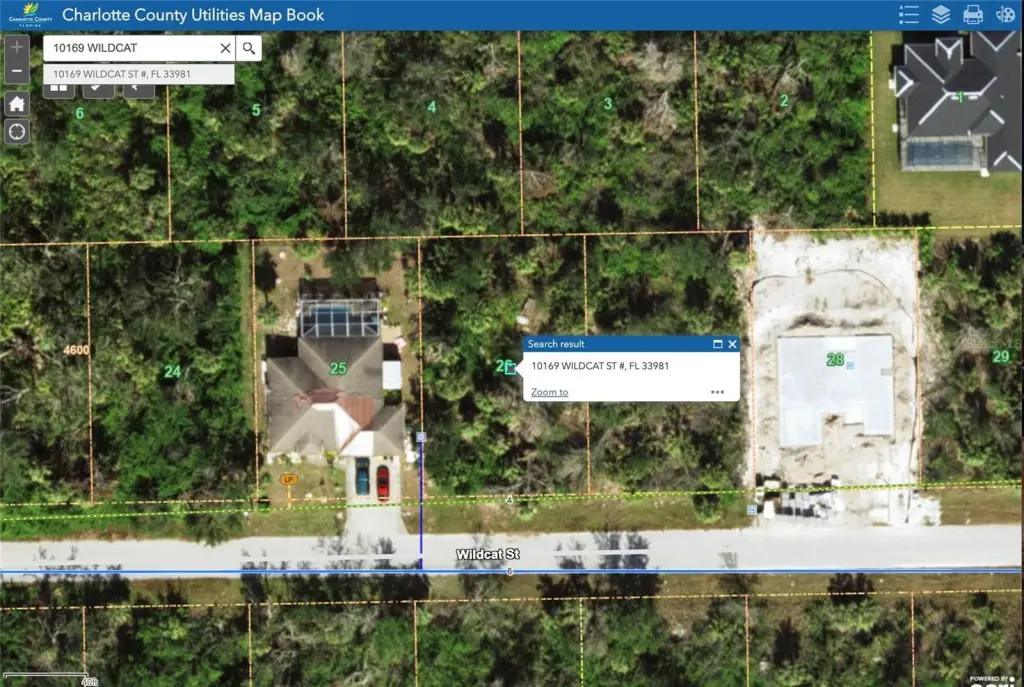This screenshot has height=687, width=1024.
Task: Click the LP marker on the map
Action: [x=288, y=479]
